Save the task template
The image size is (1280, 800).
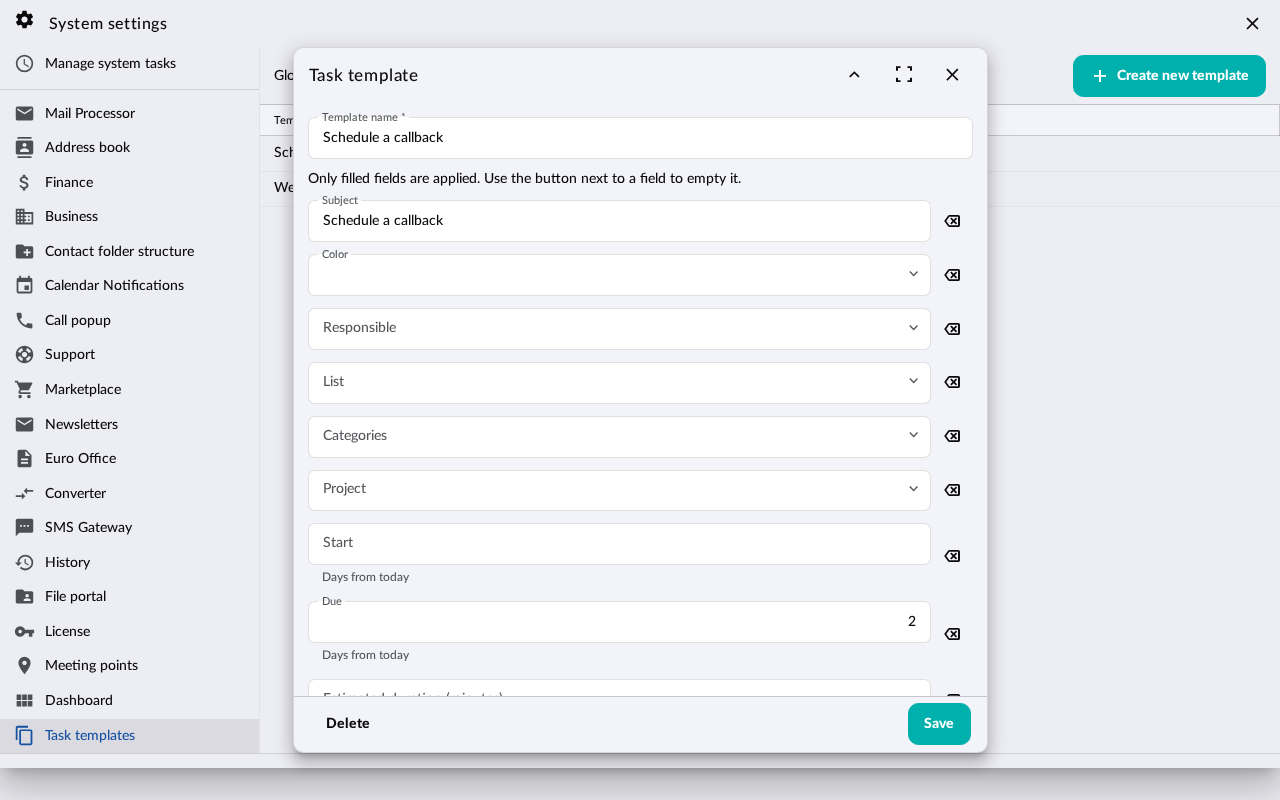939,724
